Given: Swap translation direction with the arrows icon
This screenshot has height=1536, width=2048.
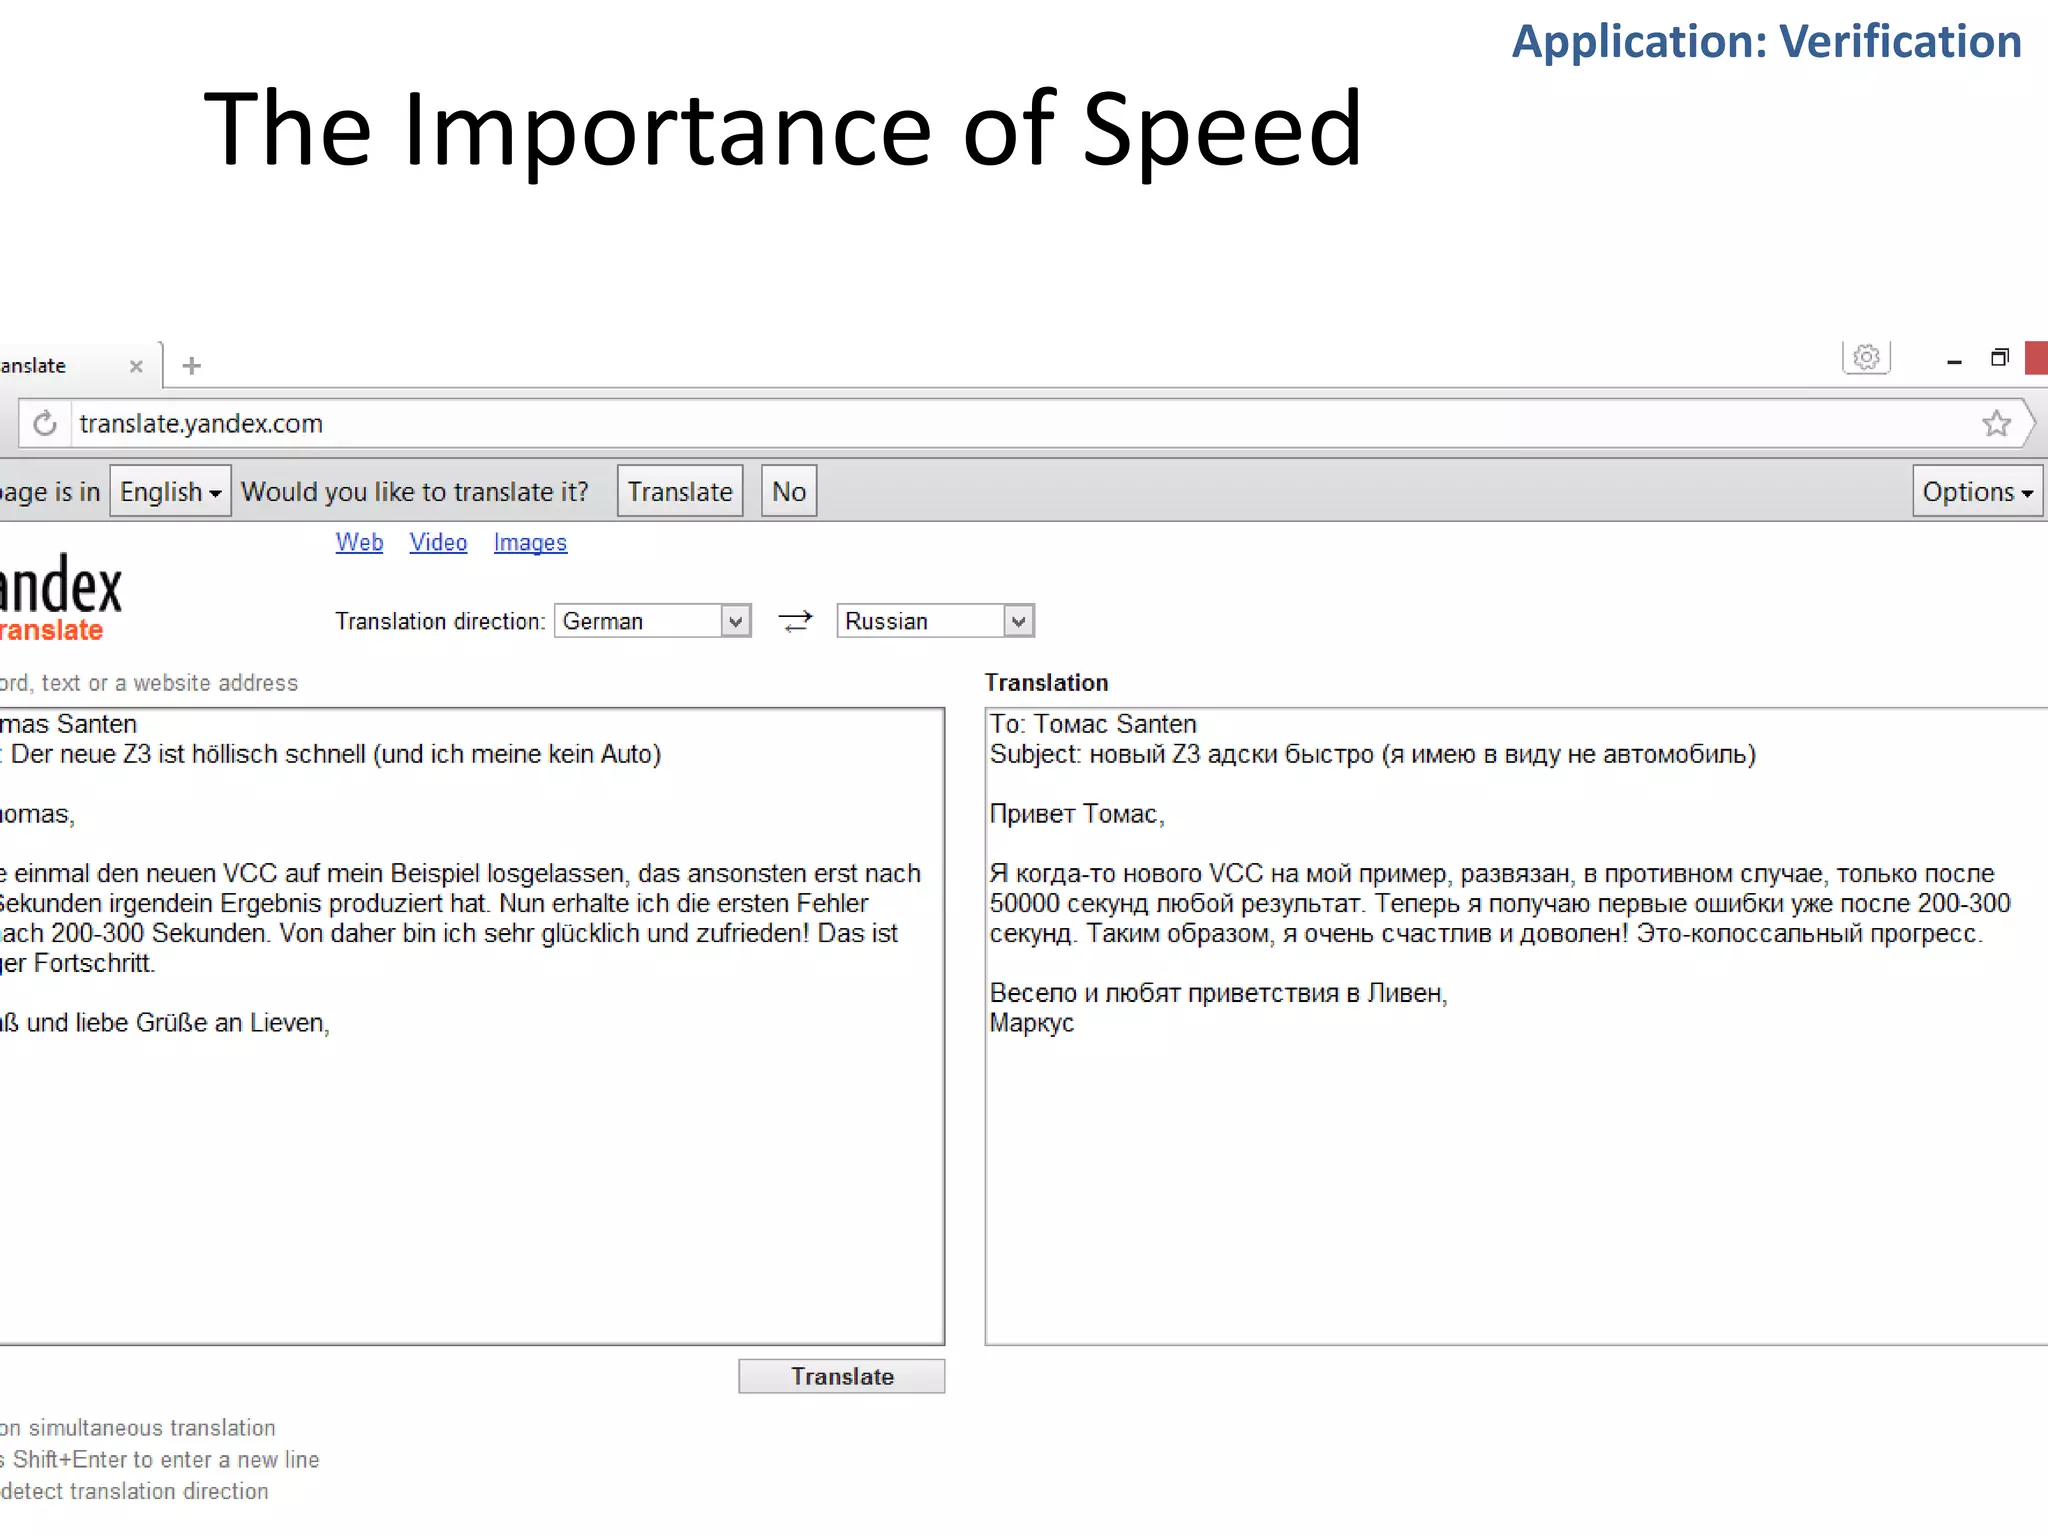Looking at the screenshot, I should pos(796,622).
